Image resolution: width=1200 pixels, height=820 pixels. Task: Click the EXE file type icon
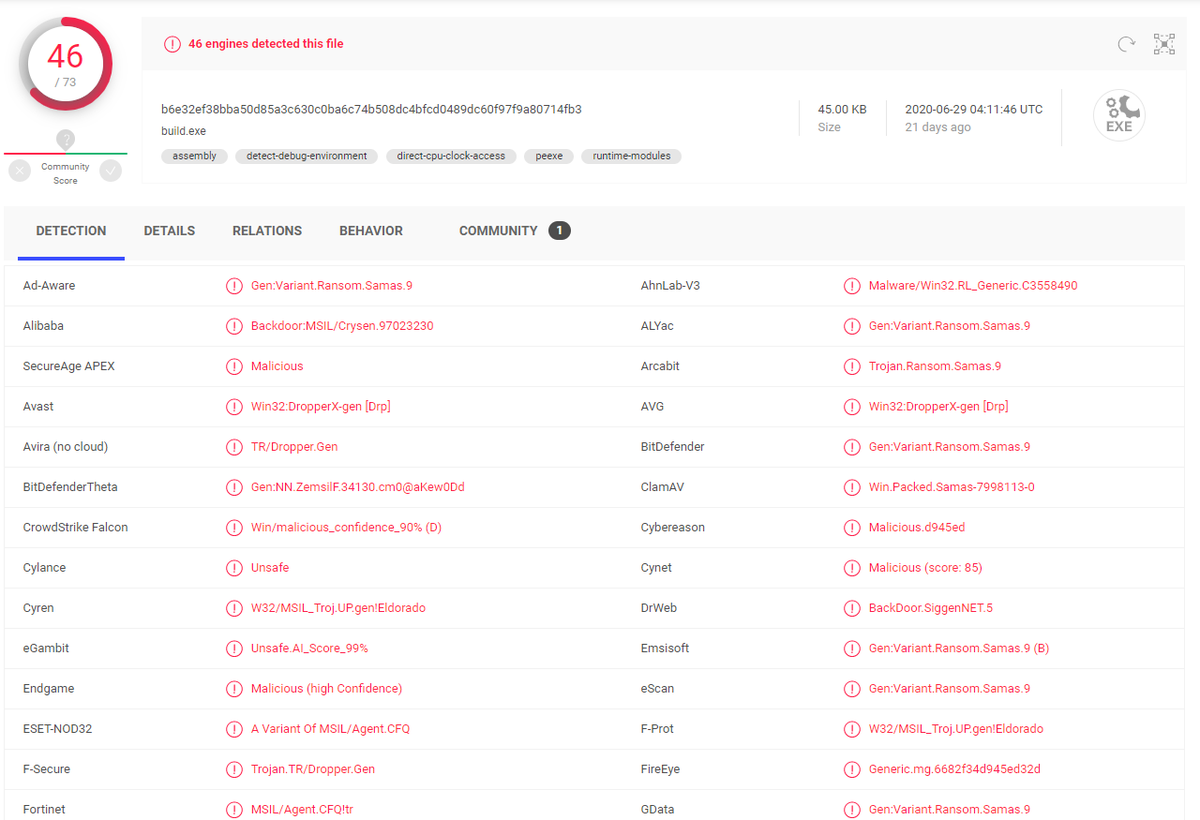[1119, 115]
